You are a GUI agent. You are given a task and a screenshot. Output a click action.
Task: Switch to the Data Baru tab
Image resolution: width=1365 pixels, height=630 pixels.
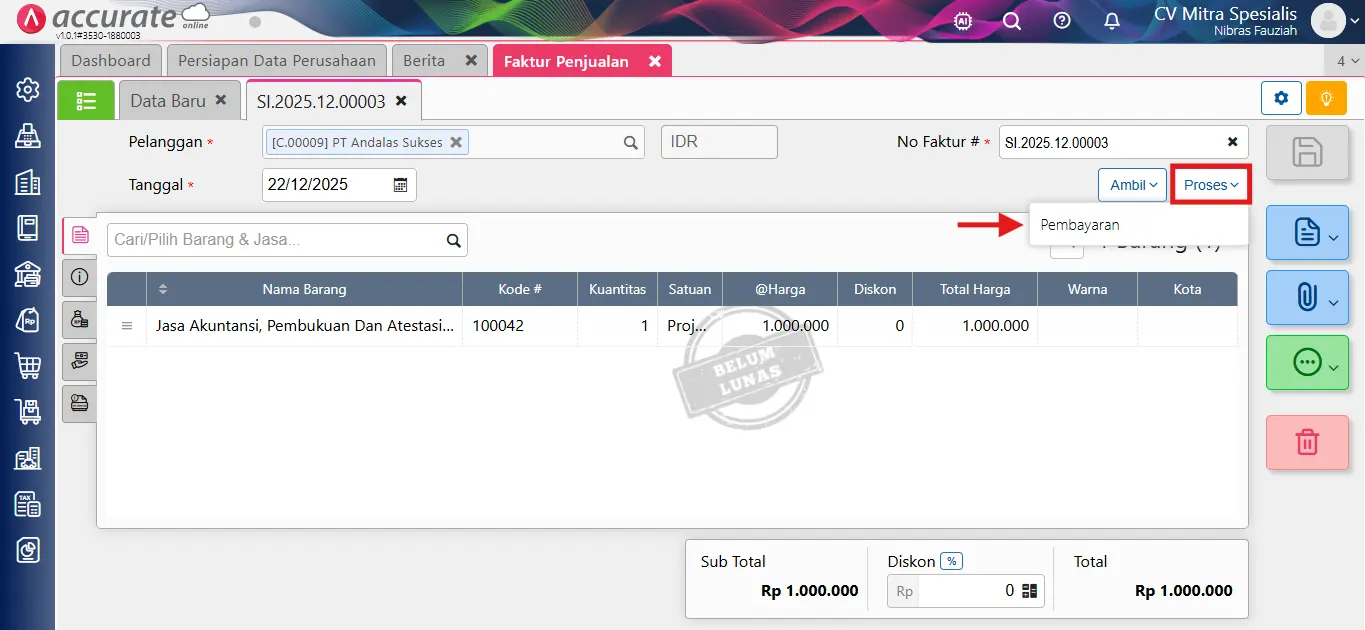(168, 101)
